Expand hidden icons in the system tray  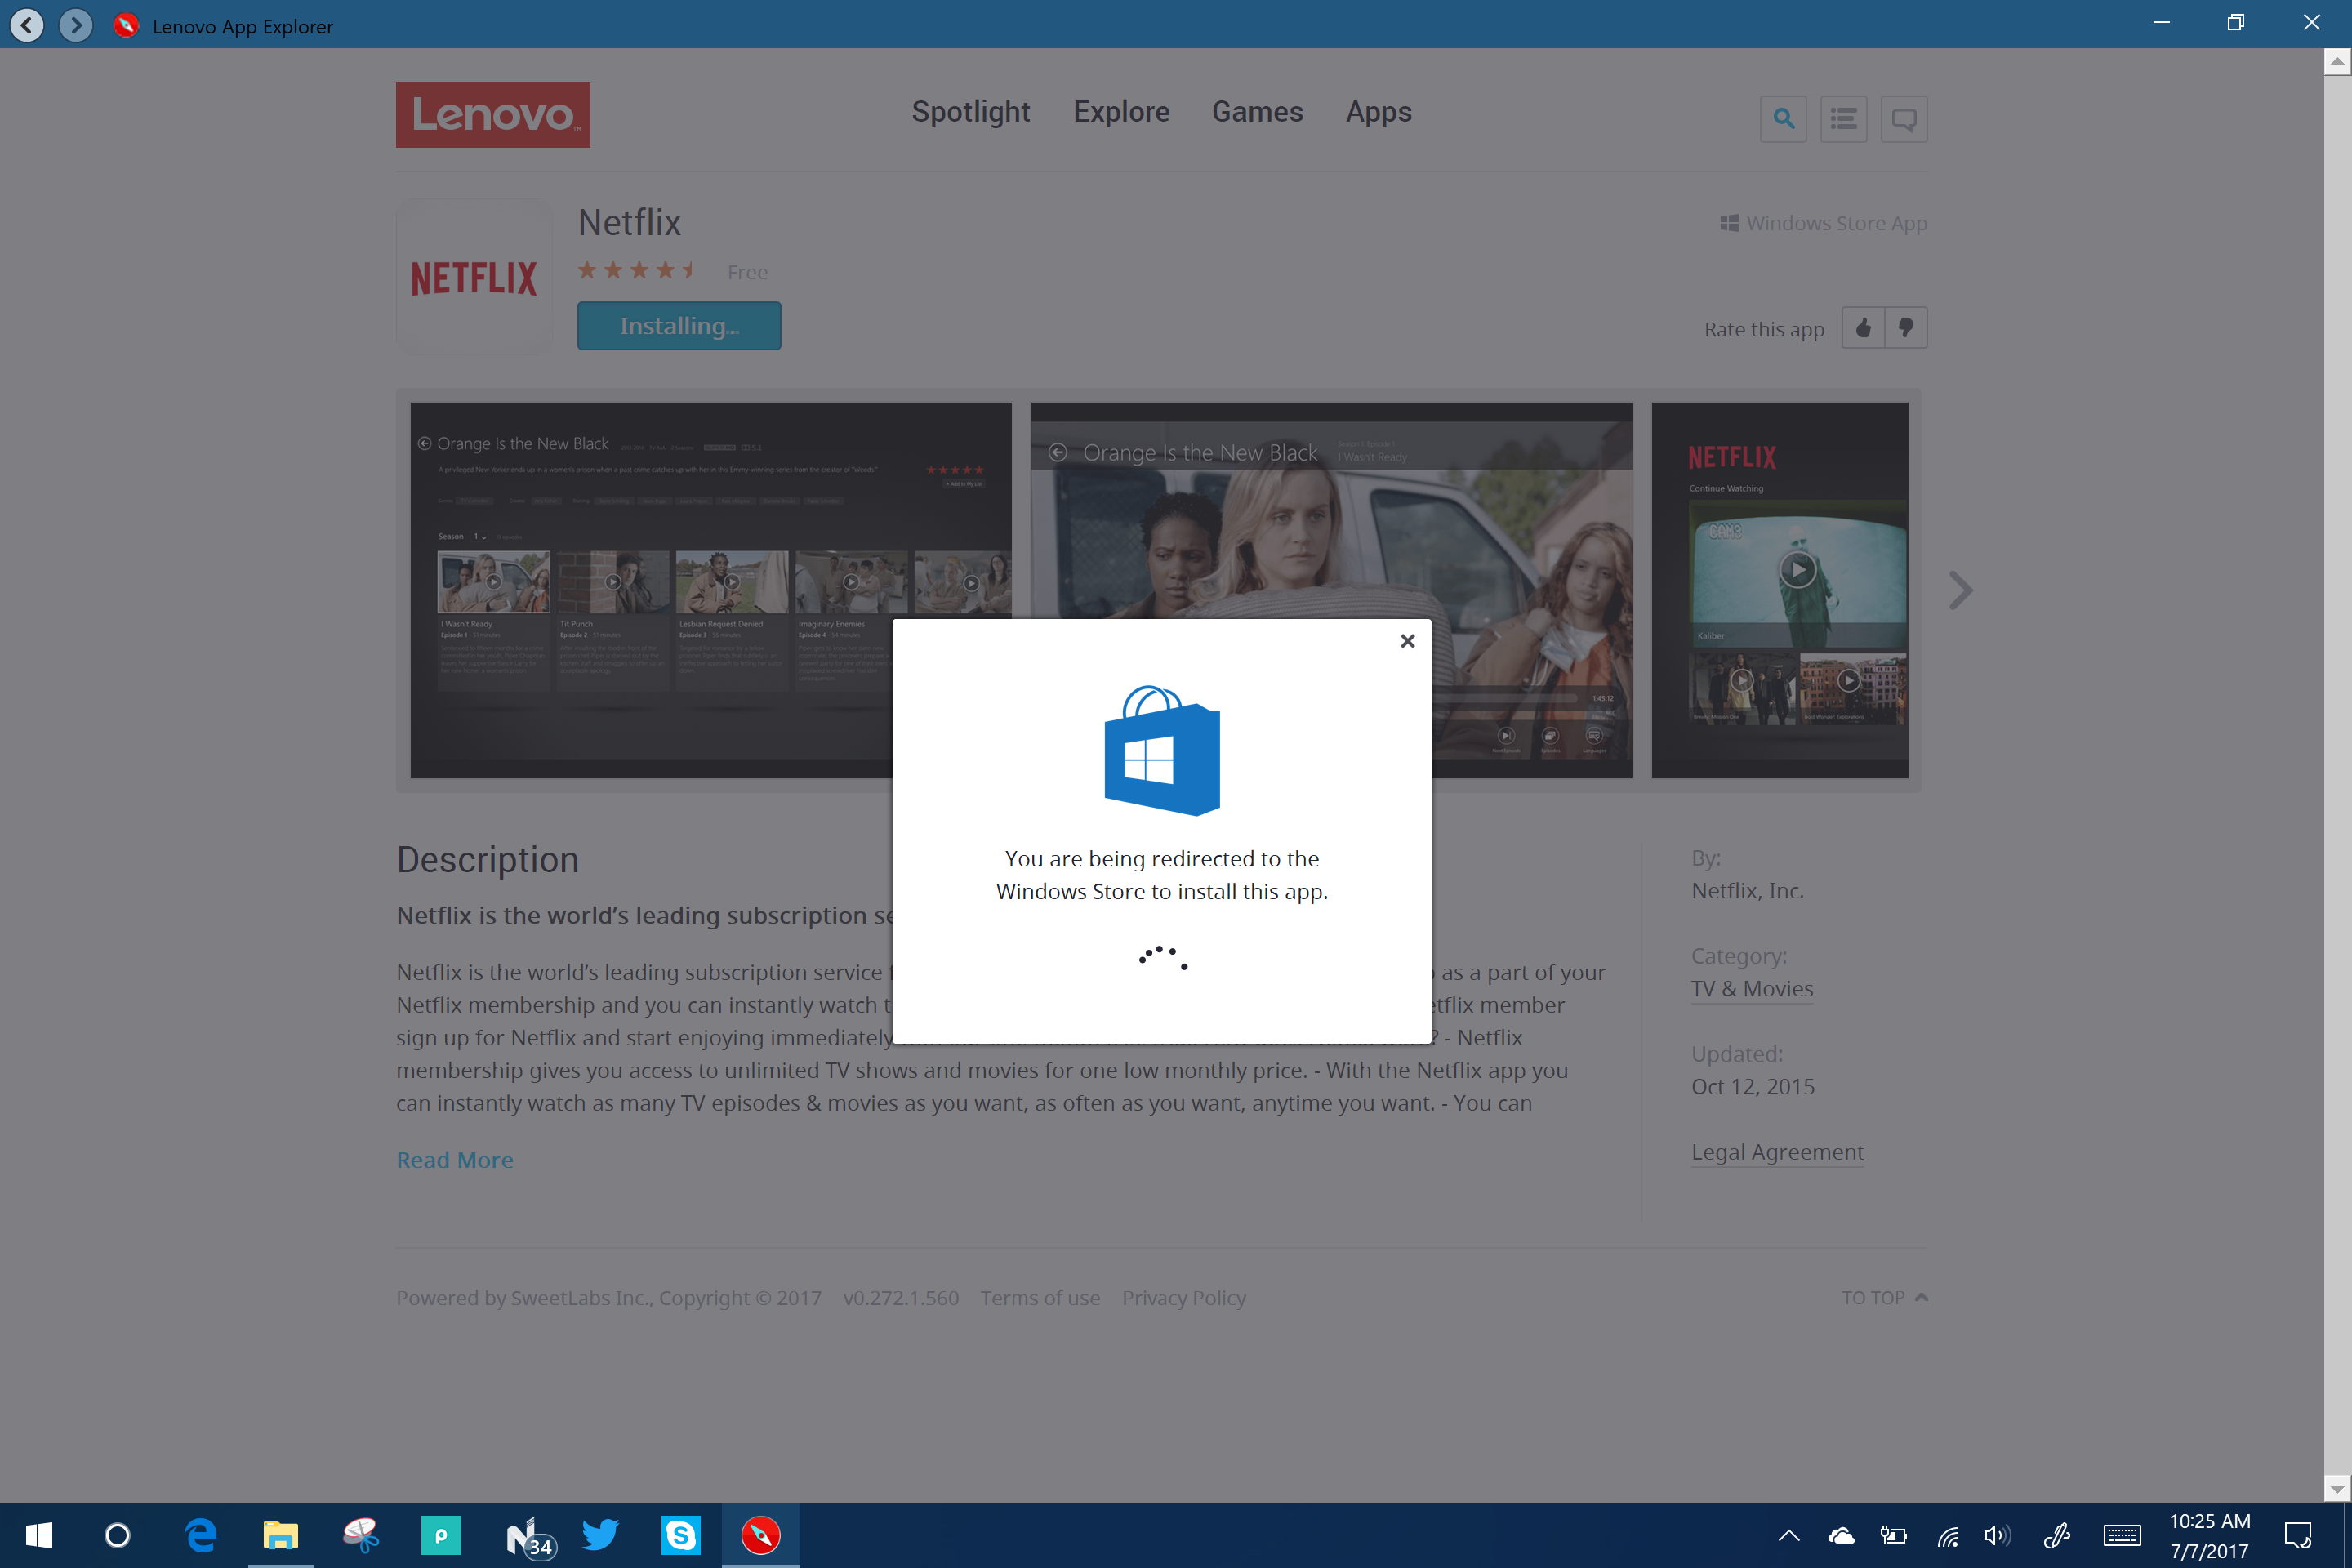[x=1789, y=1535]
